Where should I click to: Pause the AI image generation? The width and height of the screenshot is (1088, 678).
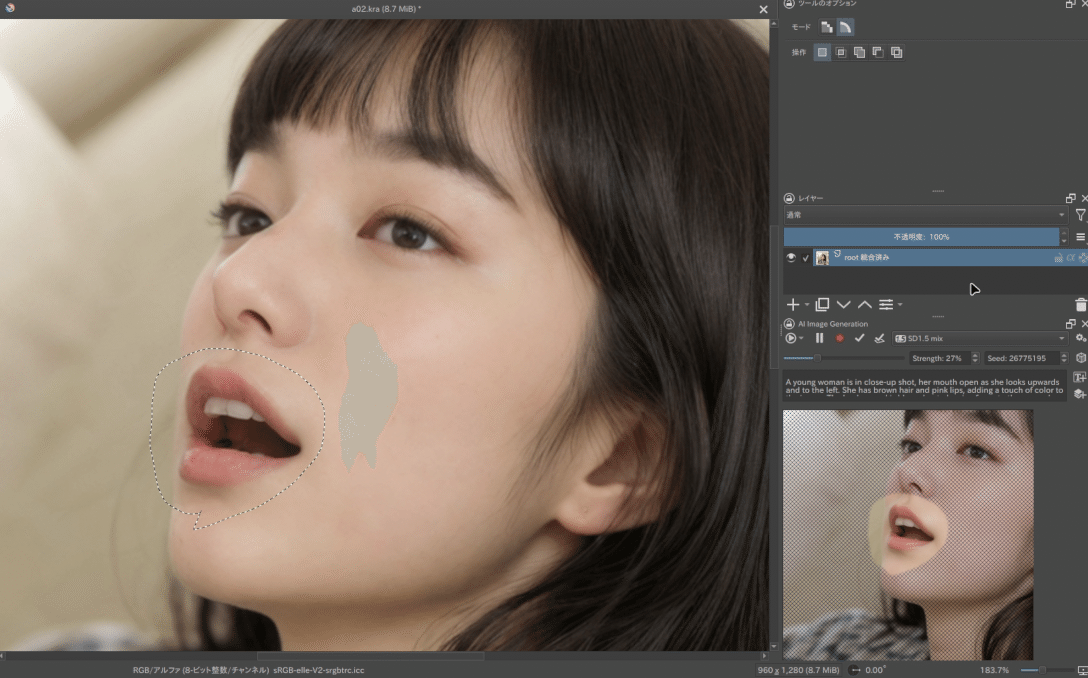pos(819,338)
